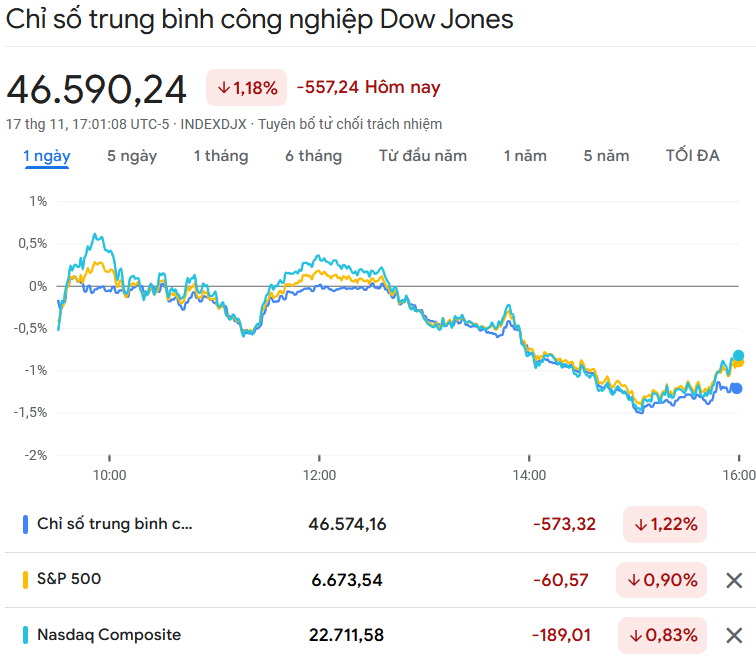Show the "1 tháng" chart range

[221, 156]
